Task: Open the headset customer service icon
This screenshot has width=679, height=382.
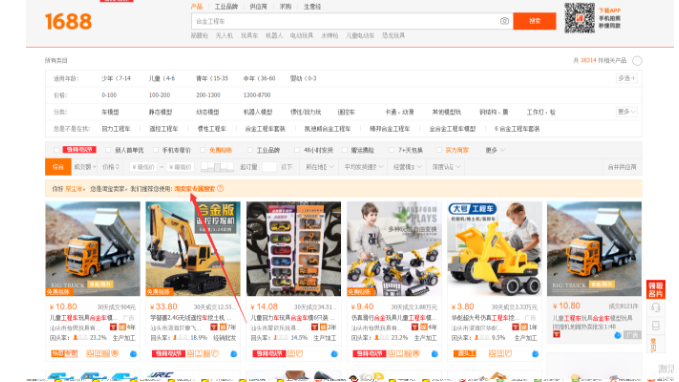Action: tap(656, 308)
